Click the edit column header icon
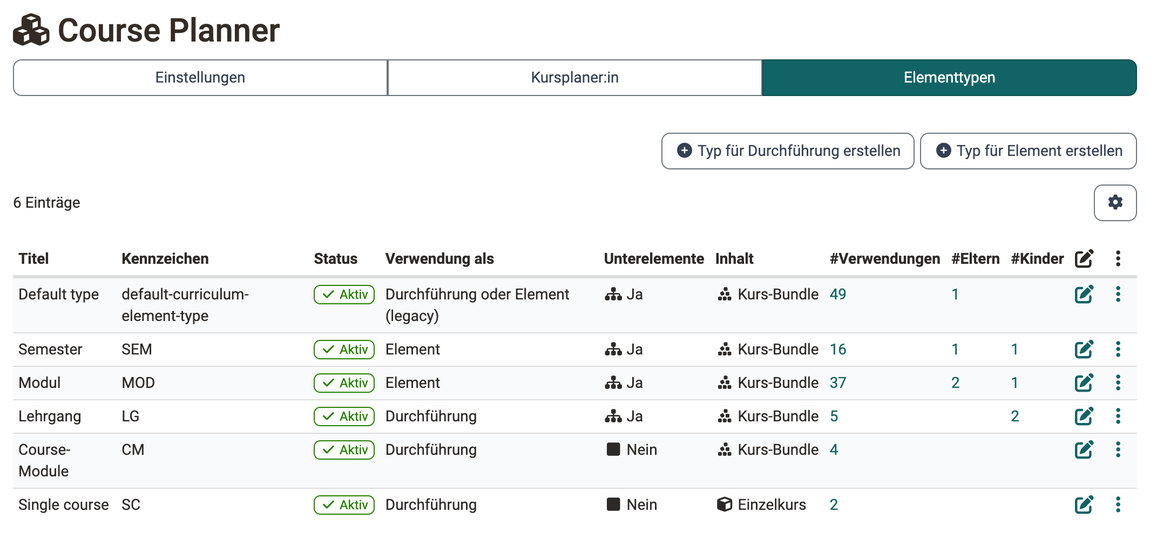Screen dimensions: 1150x546 1084,258
